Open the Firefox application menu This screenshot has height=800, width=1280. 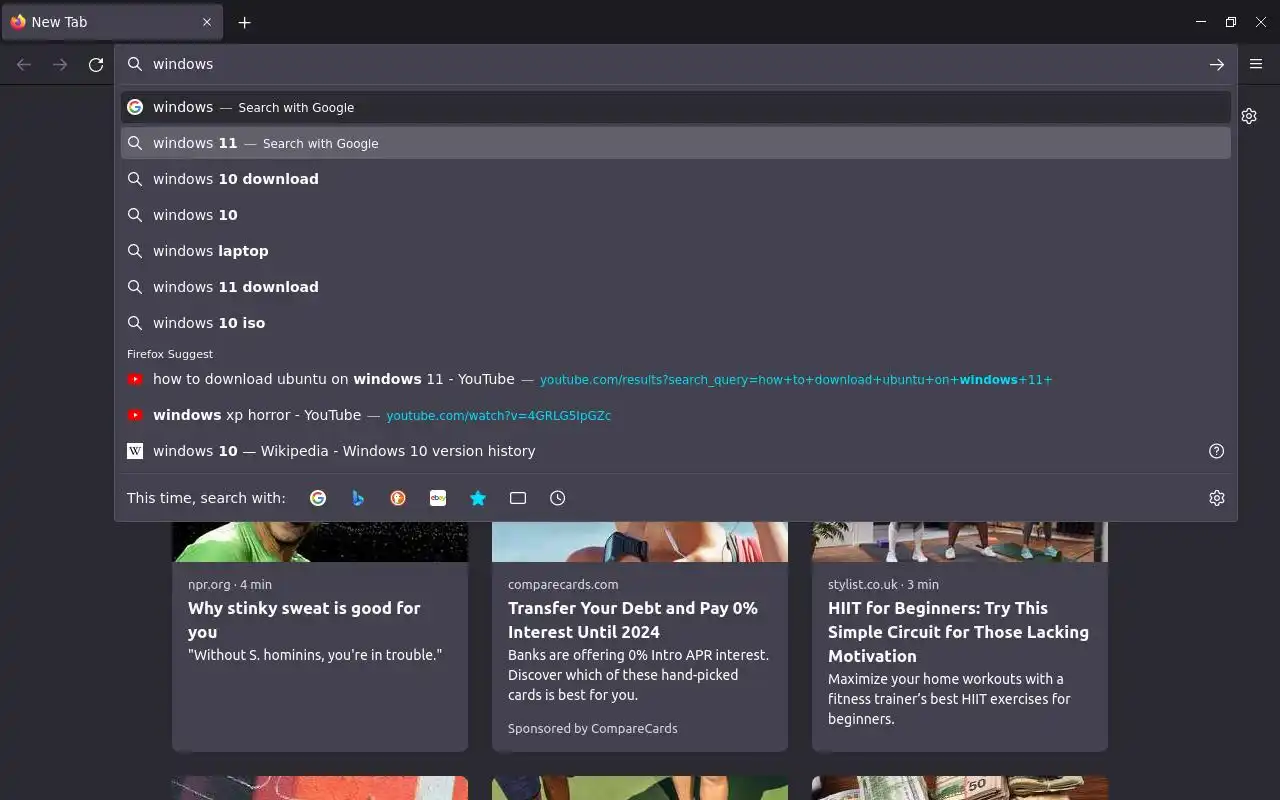click(1256, 64)
